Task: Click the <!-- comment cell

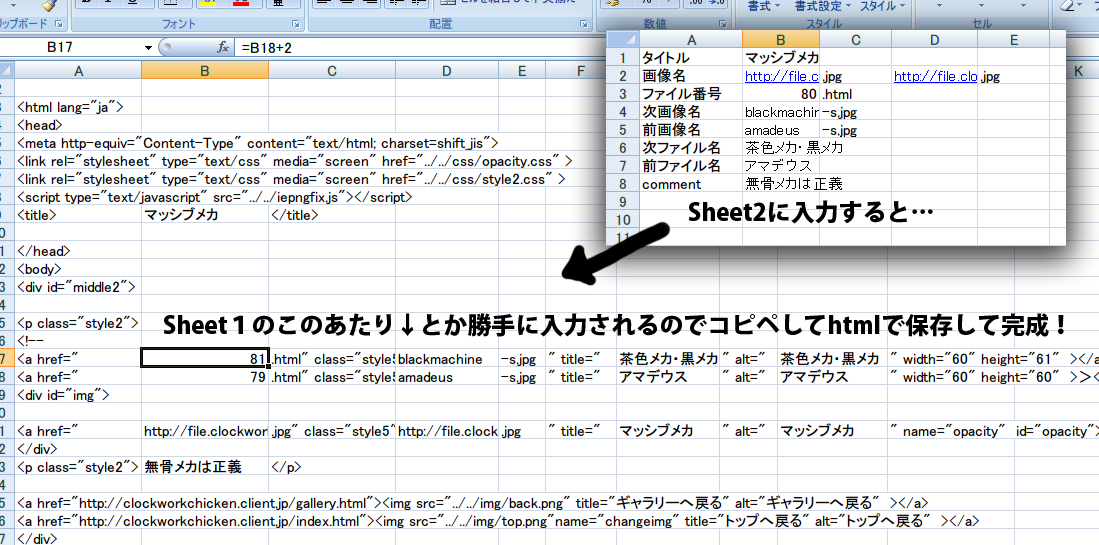Action: (78, 341)
